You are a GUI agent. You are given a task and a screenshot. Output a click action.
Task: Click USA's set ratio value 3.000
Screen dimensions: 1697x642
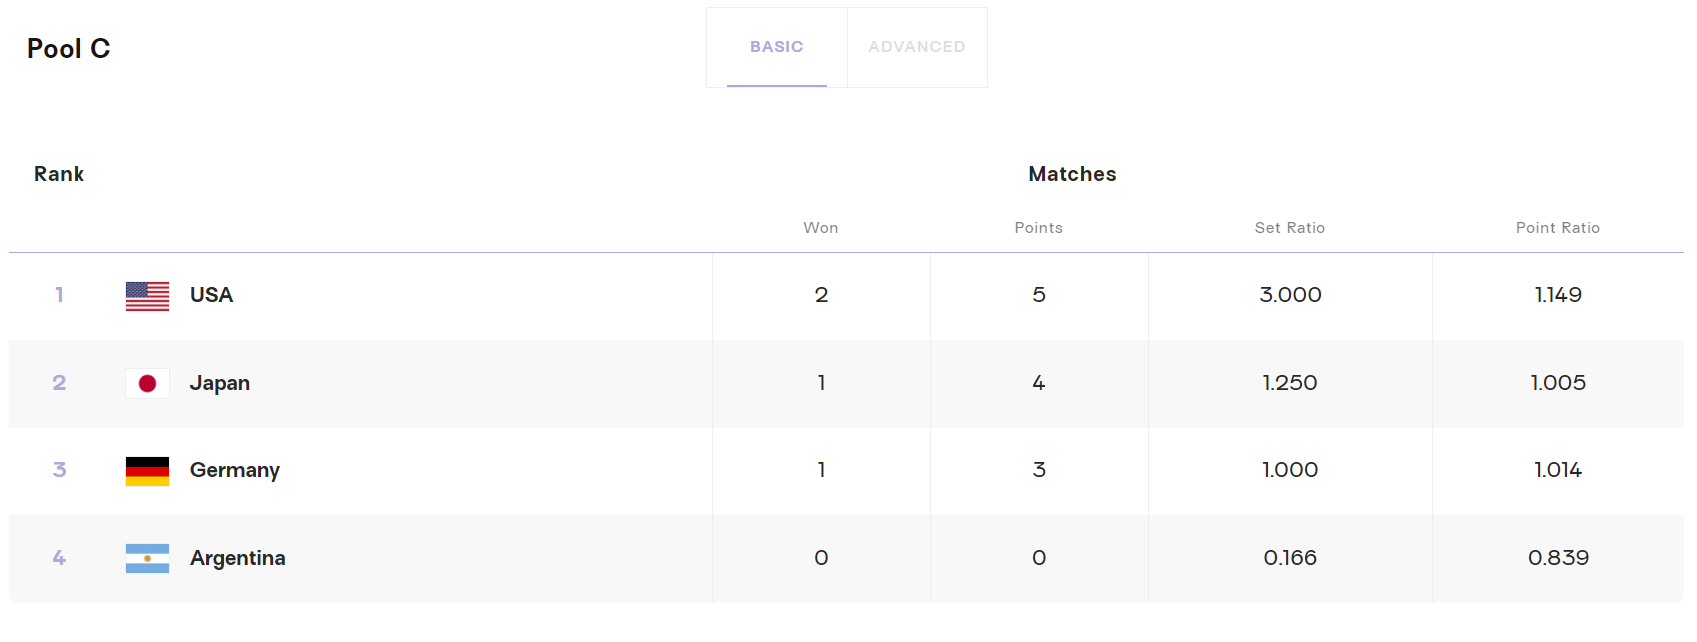click(x=1290, y=295)
